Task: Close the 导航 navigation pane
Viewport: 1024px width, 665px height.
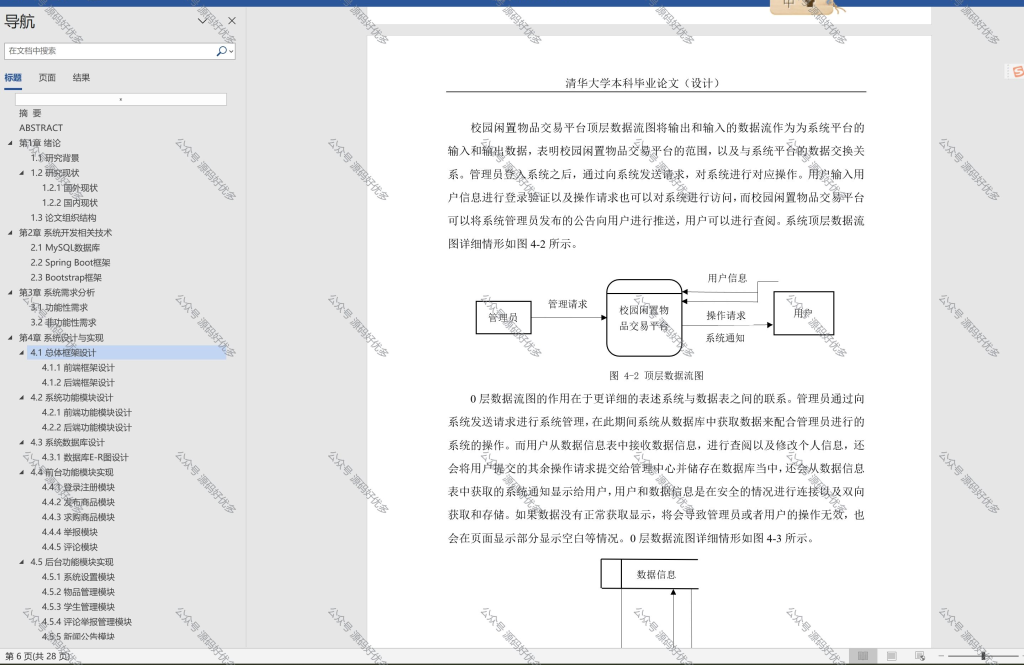Action: [x=232, y=21]
